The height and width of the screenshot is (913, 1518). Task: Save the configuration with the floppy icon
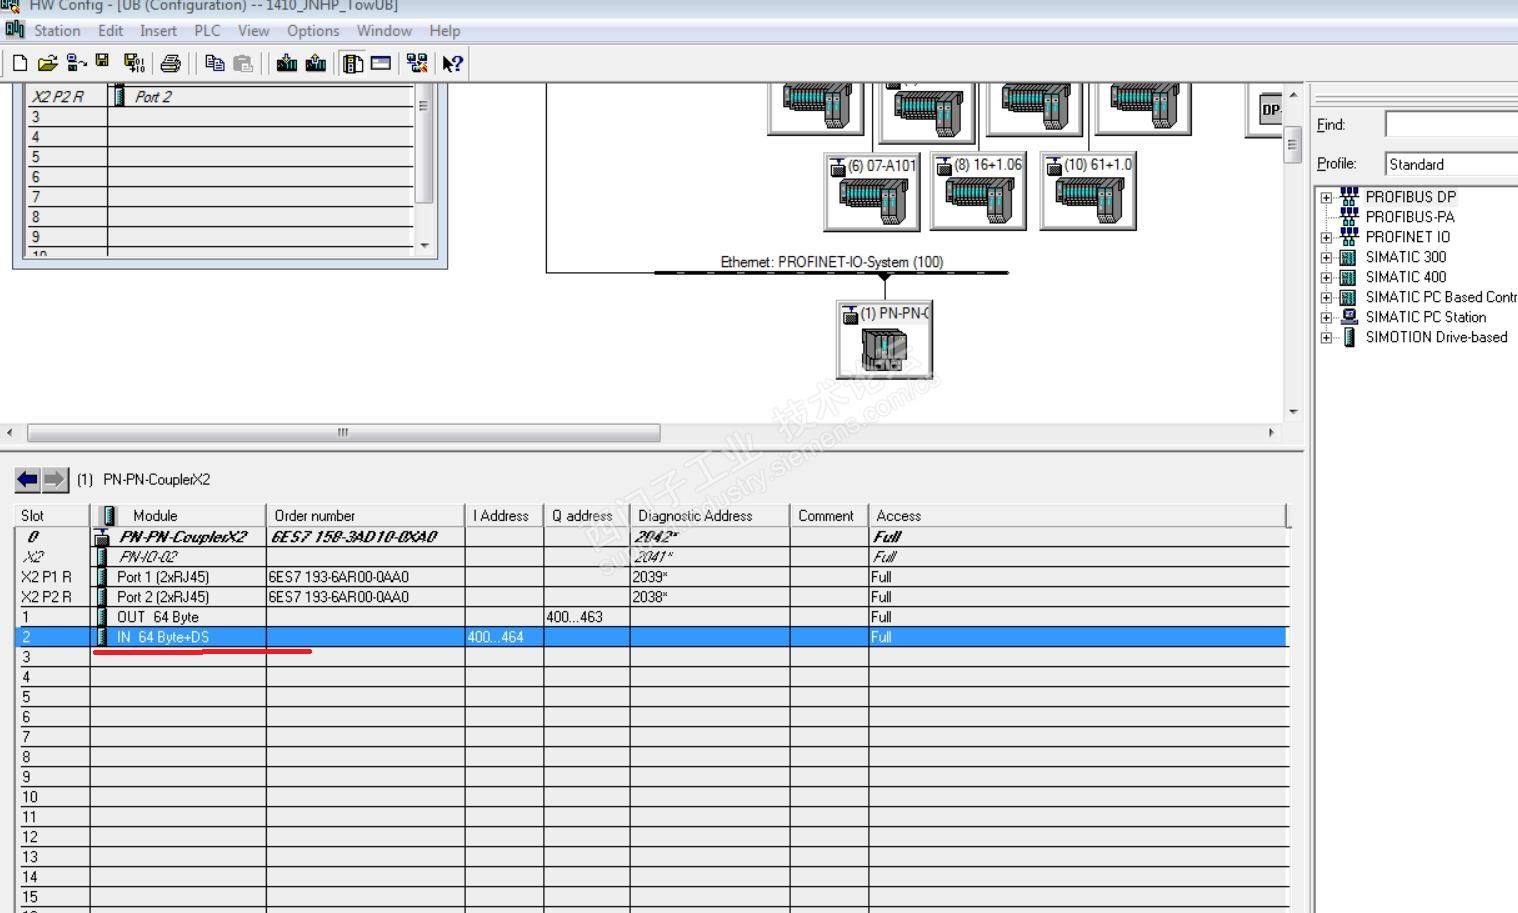click(x=102, y=62)
